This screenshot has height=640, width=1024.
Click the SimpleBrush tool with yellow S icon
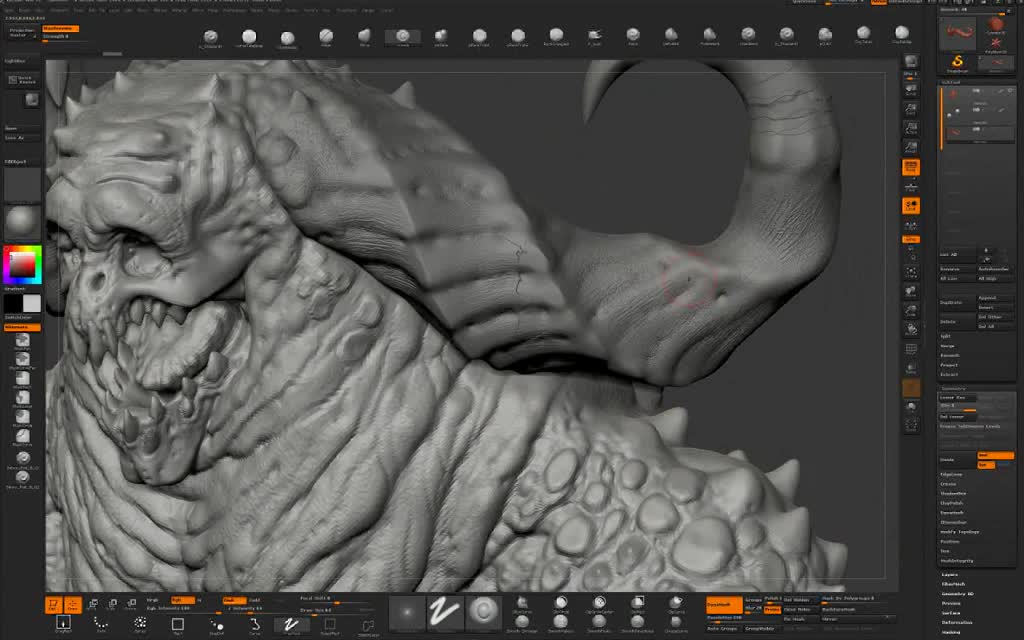tap(957, 63)
